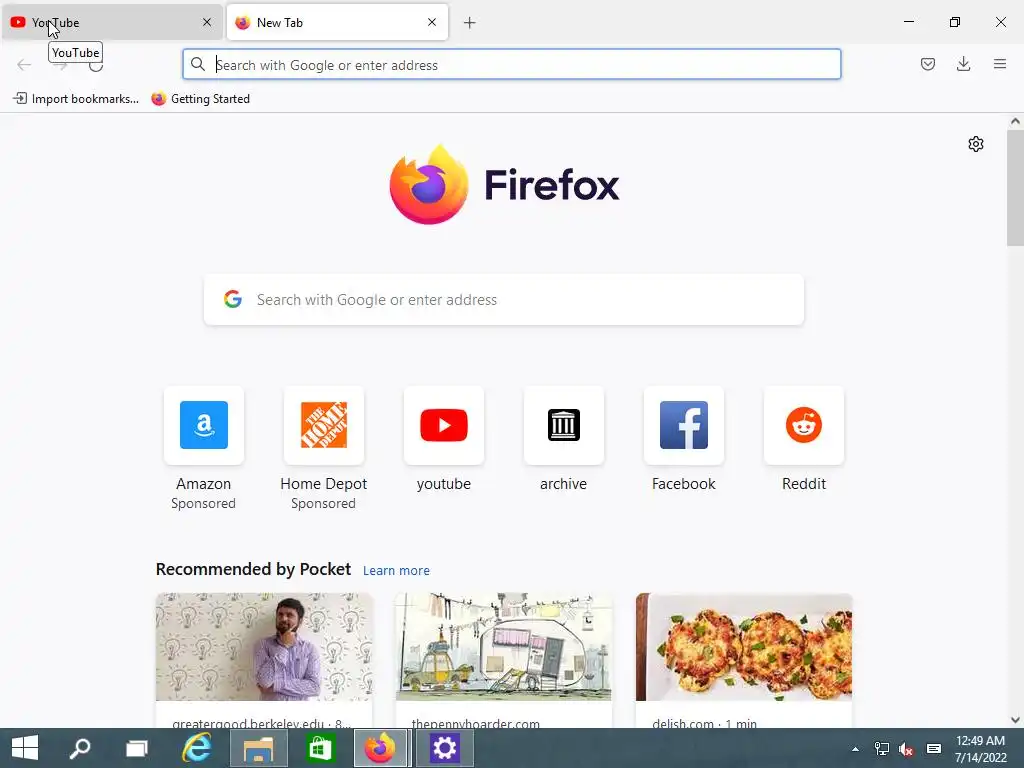Click Import bookmarks in bookmarks toolbar
This screenshot has width=1024, height=768.
pyautogui.click(x=76, y=99)
